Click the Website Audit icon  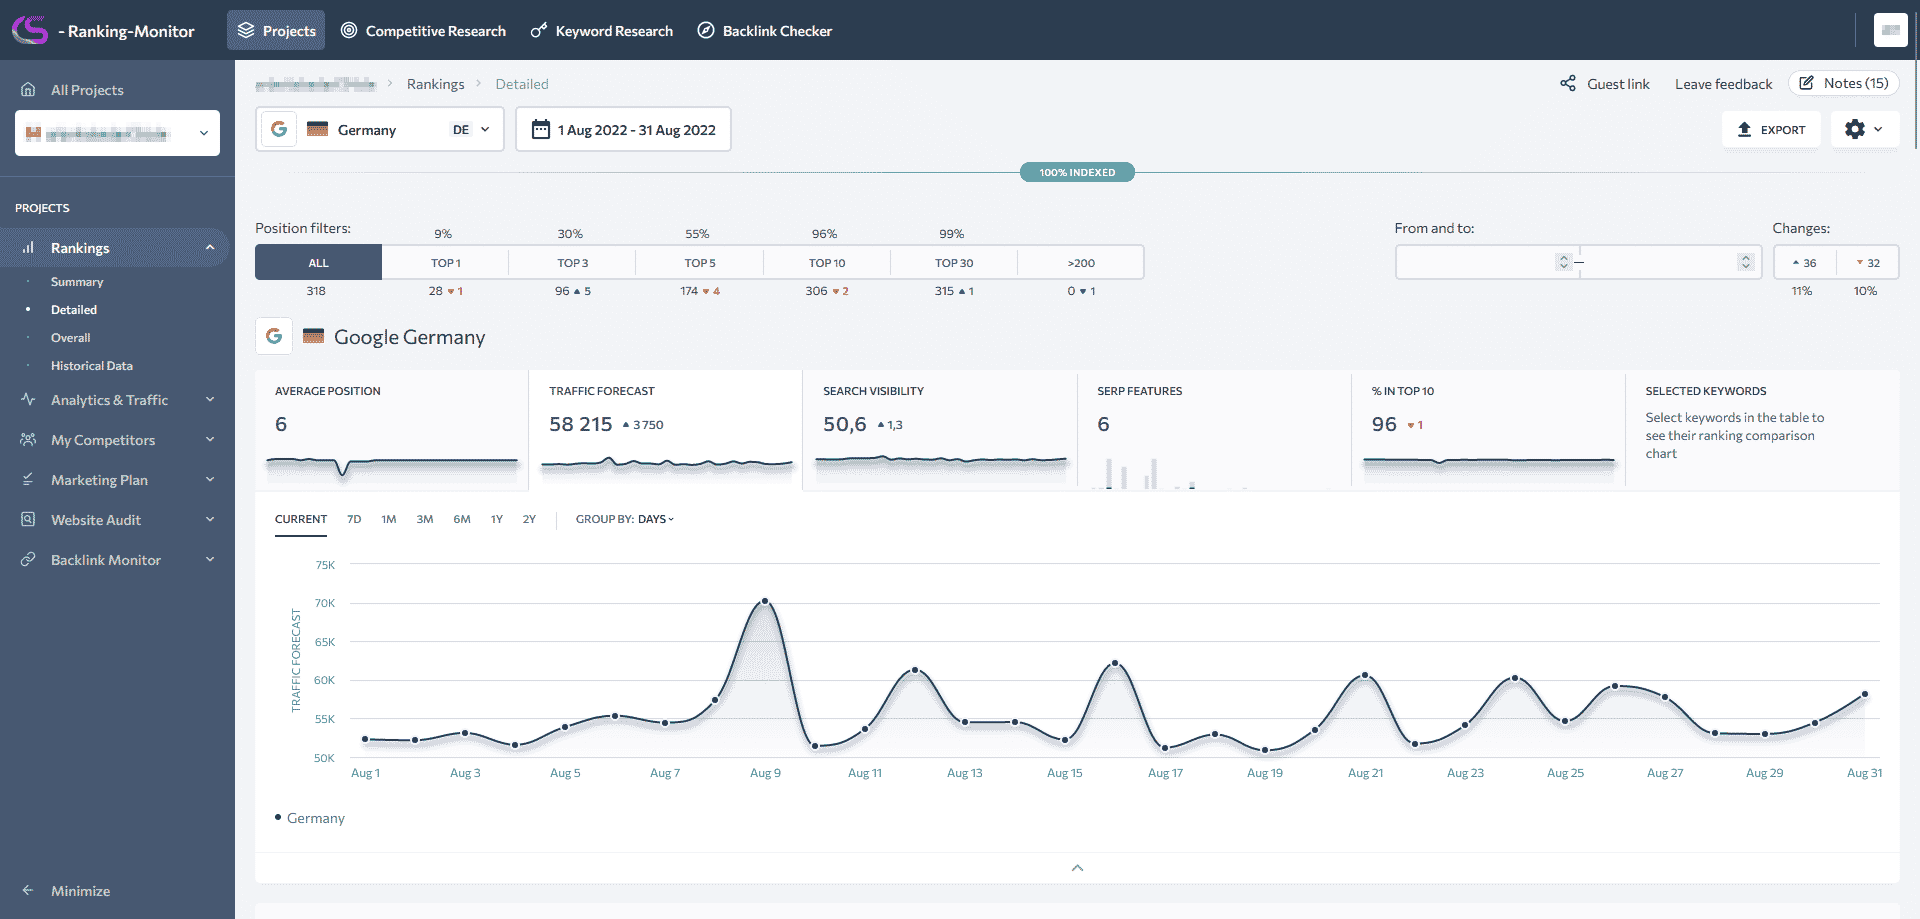28,519
